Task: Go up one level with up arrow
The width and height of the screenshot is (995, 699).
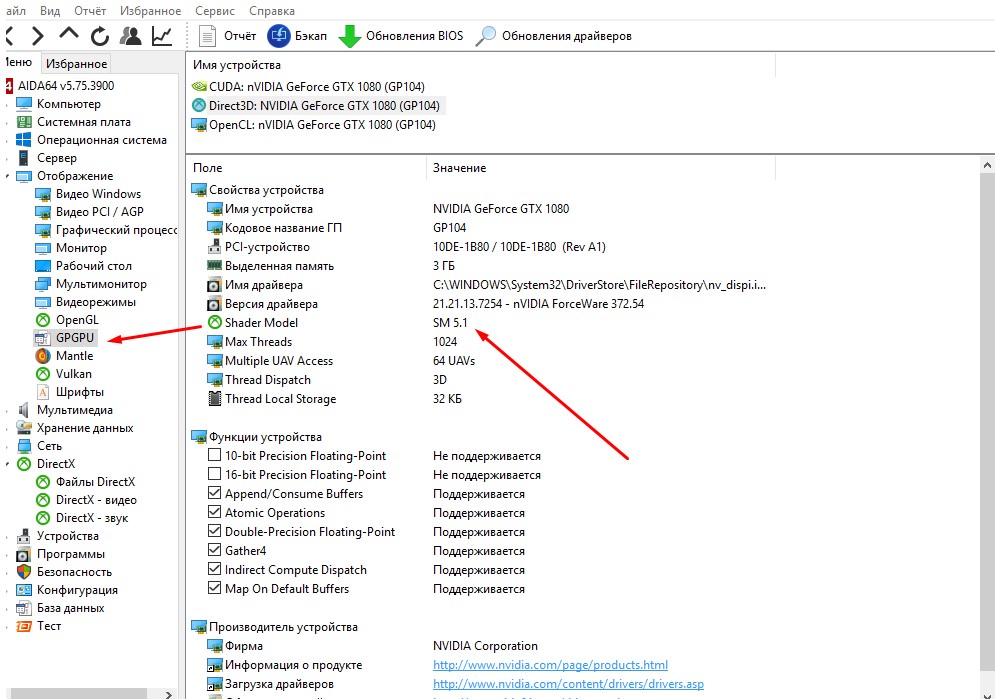Action: pyautogui.click(x=68, y=36)
